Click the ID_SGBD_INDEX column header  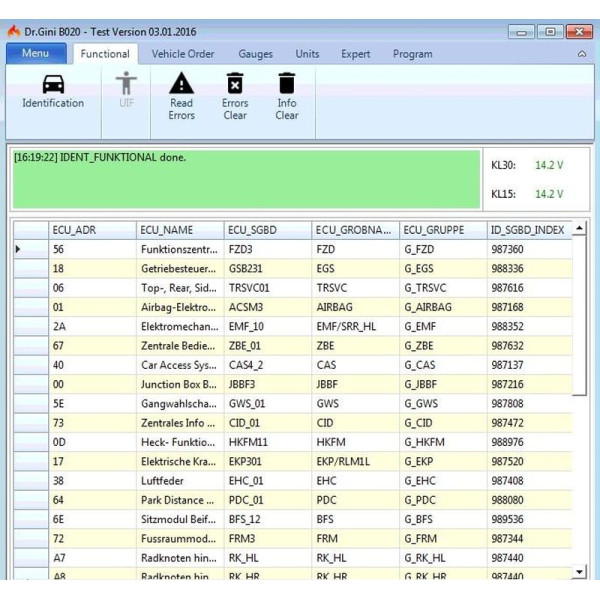(527, 230)
